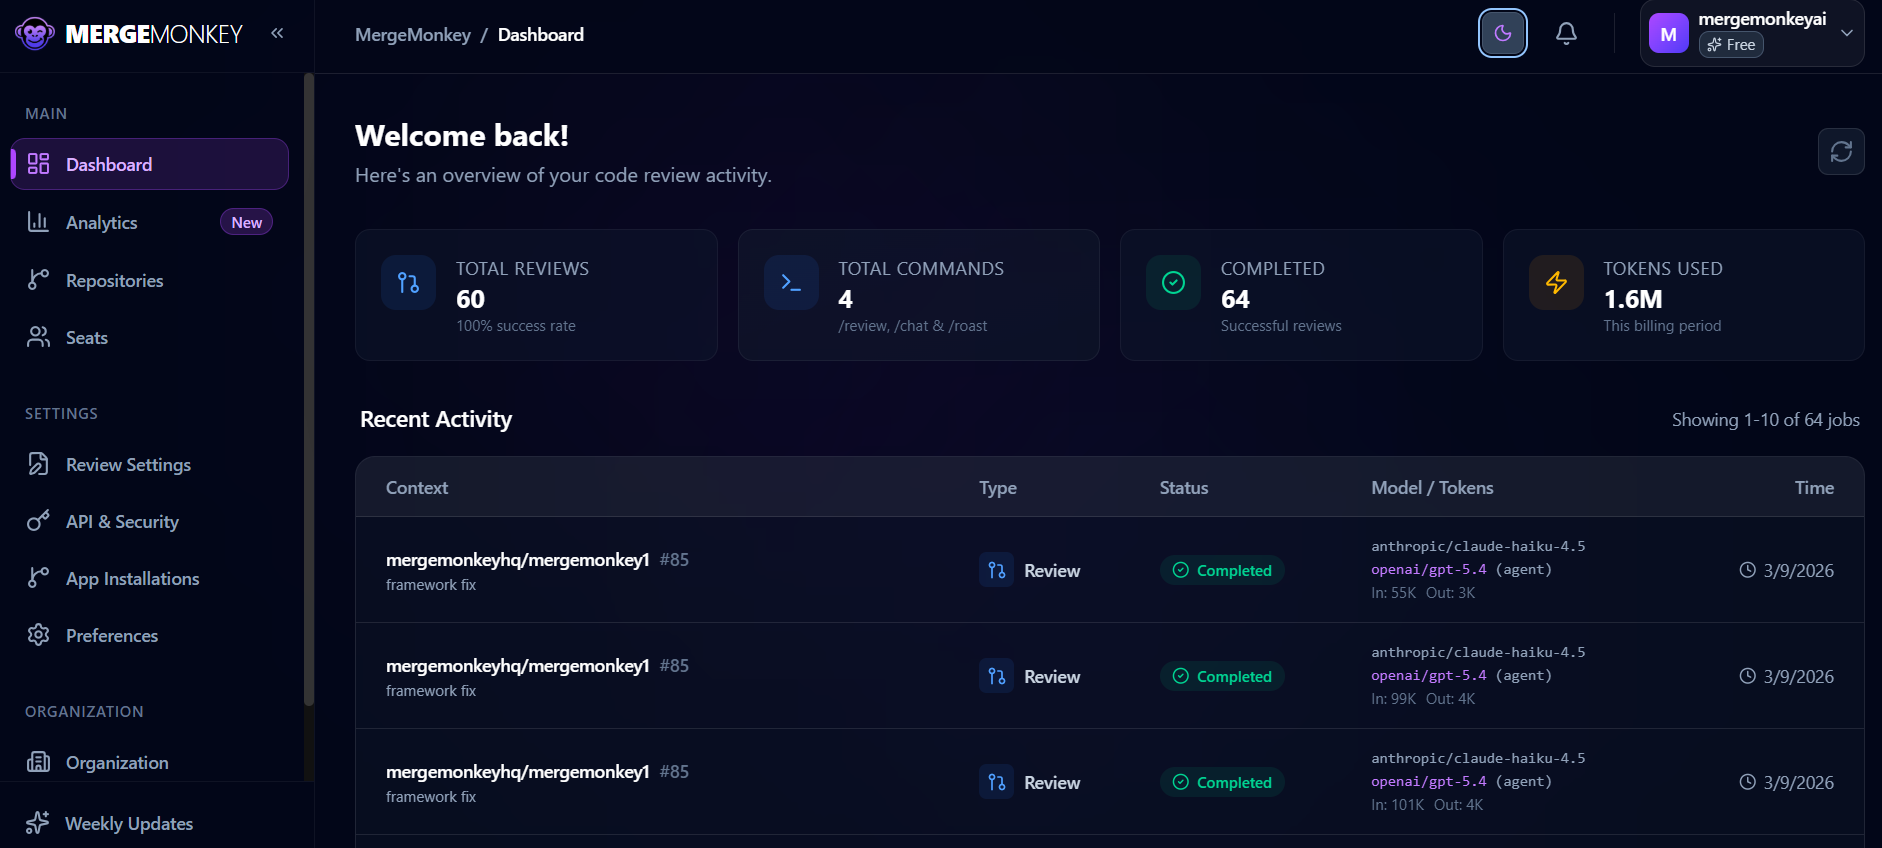Click the New badge beside Analytics
The height and width of the screenshot is (848, 1882).
coord(246,222)
